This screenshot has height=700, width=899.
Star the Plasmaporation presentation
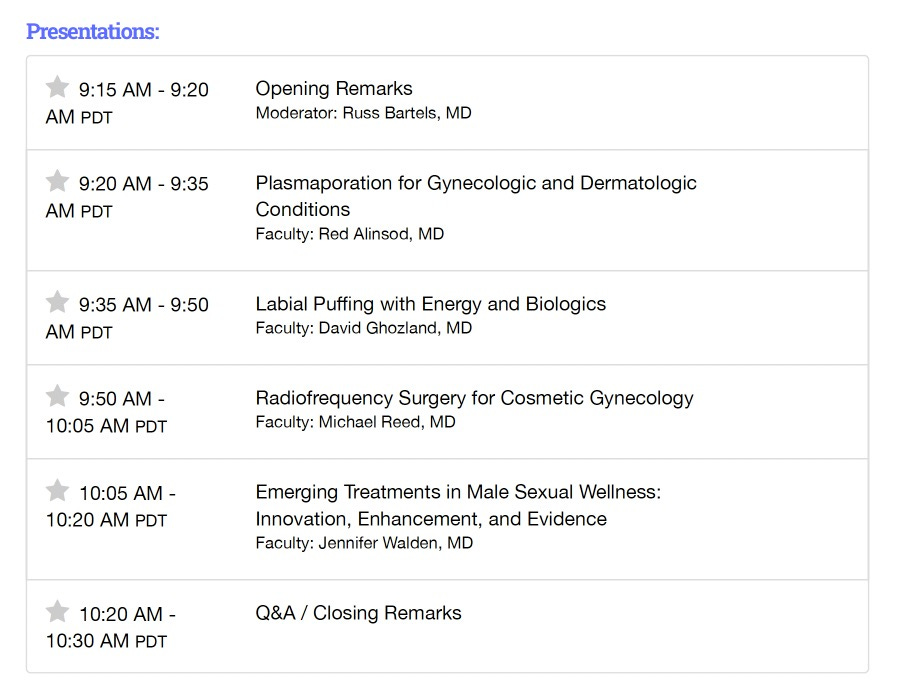click(57, 181)
